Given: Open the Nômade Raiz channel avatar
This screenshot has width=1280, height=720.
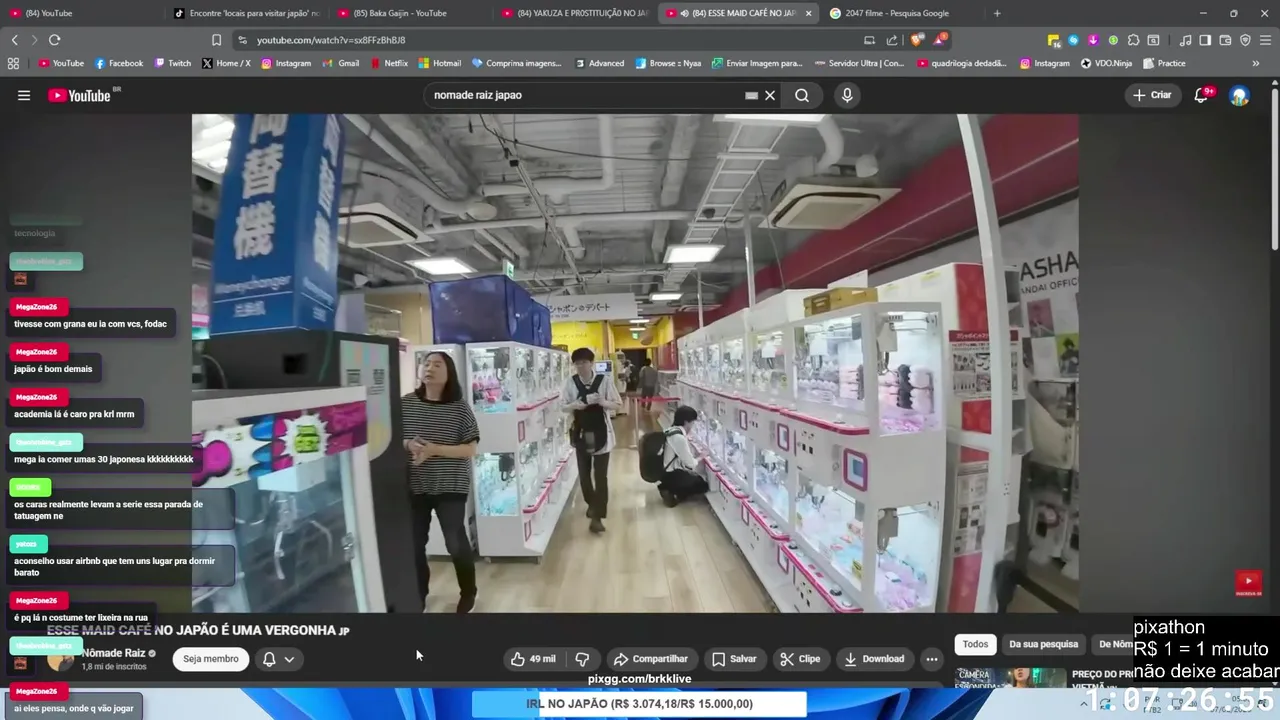Looking at the screenshot, I should tap(60, 659).
